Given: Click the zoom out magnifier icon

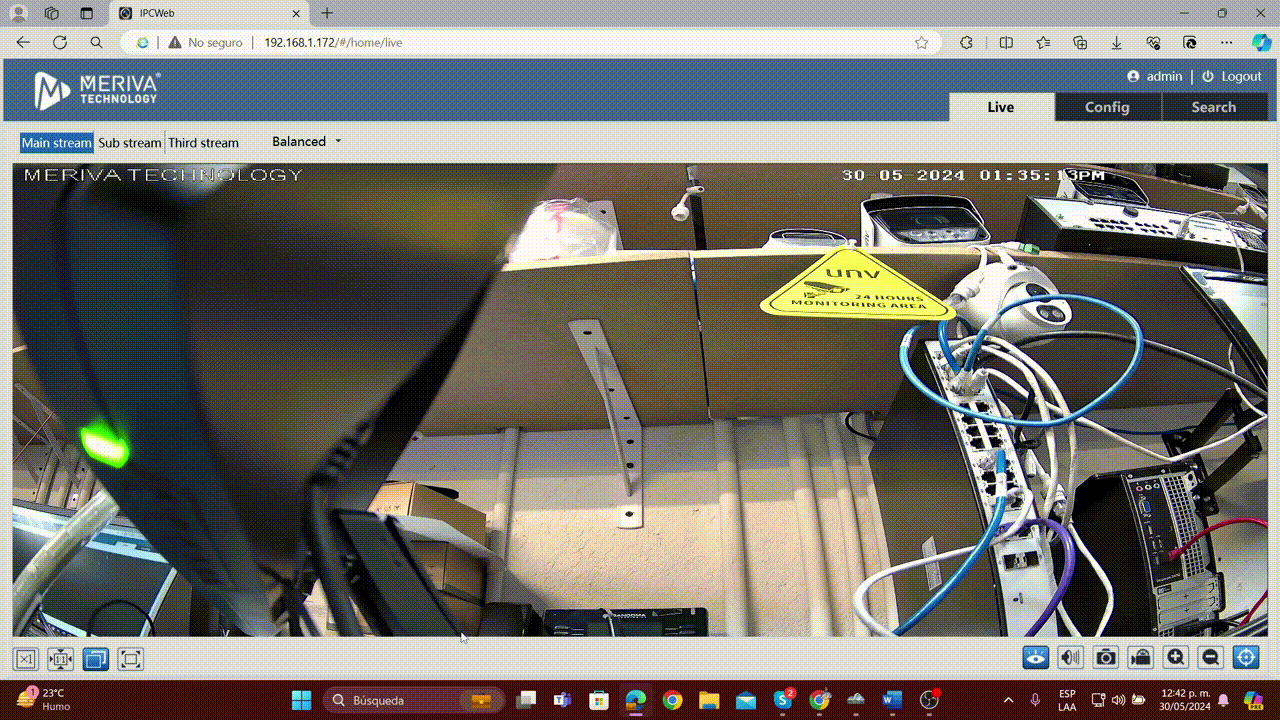Looking at the screenshot, I should click(1210, 657).
